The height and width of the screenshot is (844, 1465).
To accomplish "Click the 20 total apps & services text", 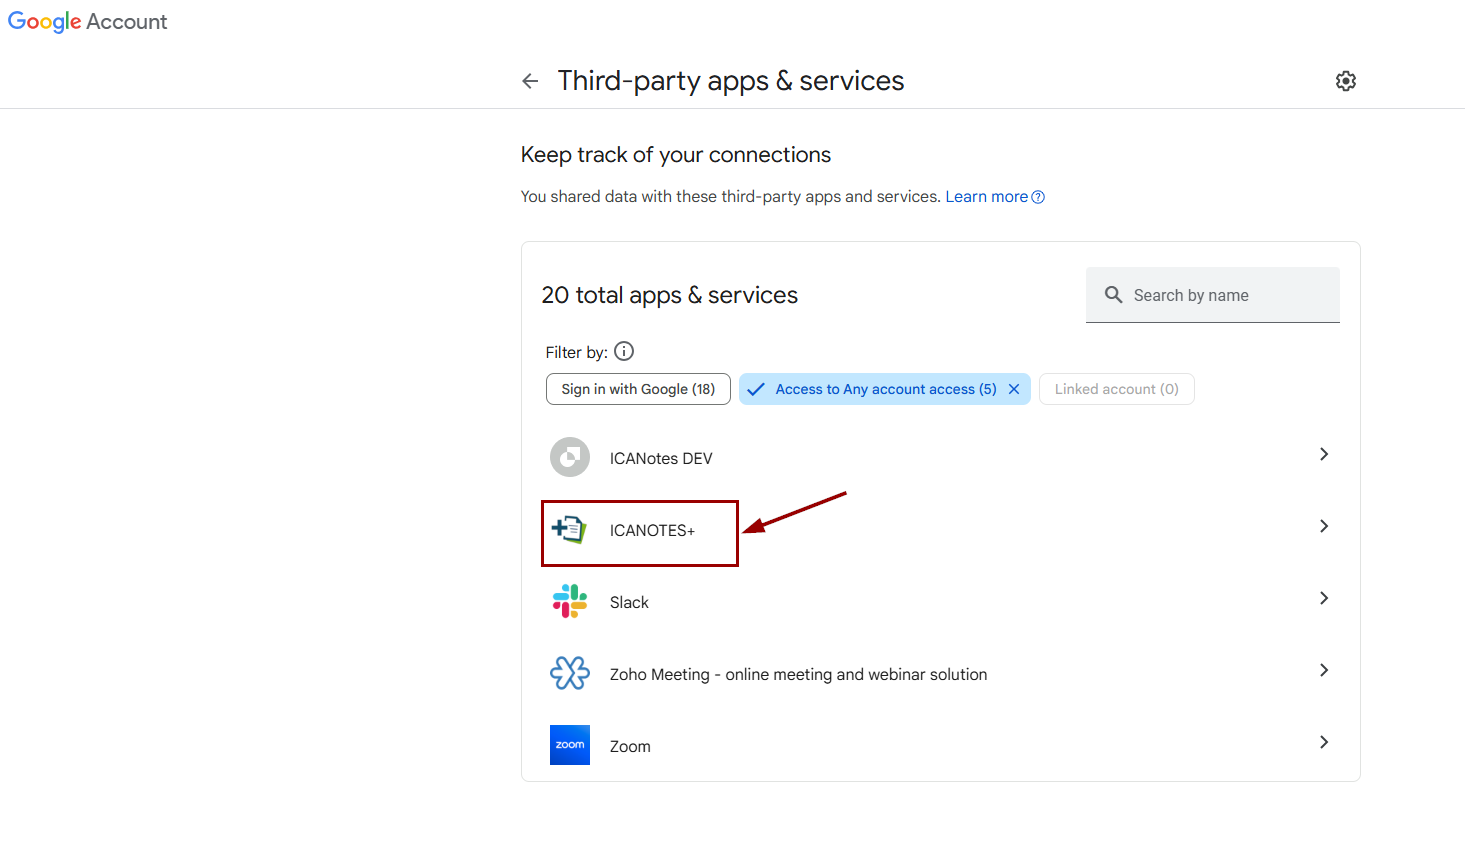I will click(670, 295).
